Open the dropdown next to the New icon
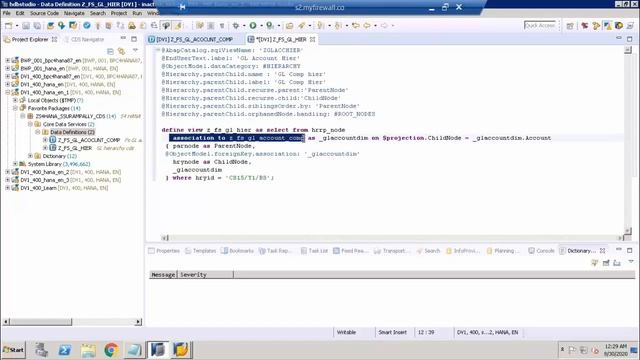 pyautogui.click(x=17, y=25)
